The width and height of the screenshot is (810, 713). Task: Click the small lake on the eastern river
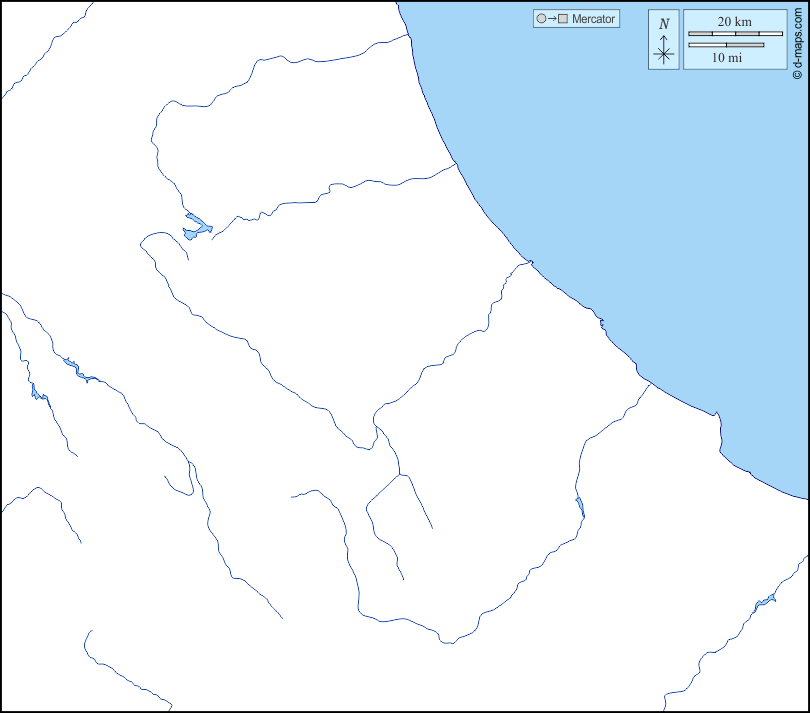coord(580,508)
